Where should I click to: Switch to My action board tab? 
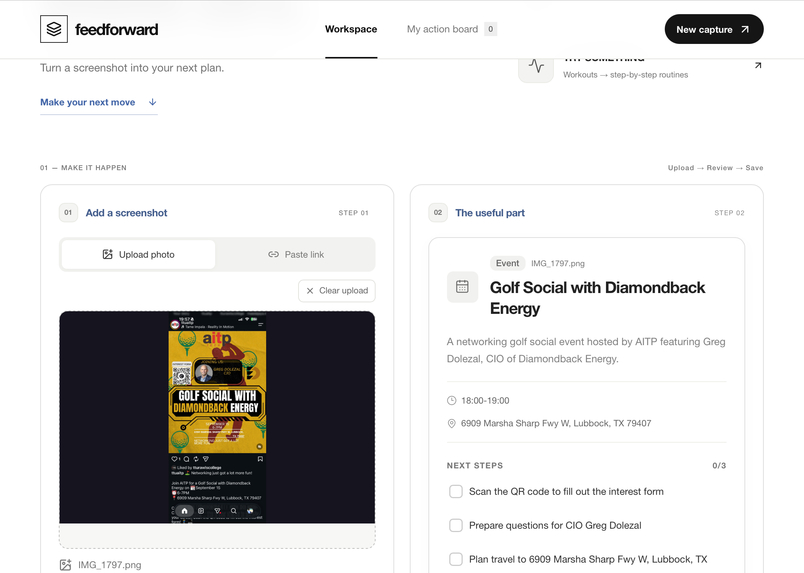pos(443,29)
